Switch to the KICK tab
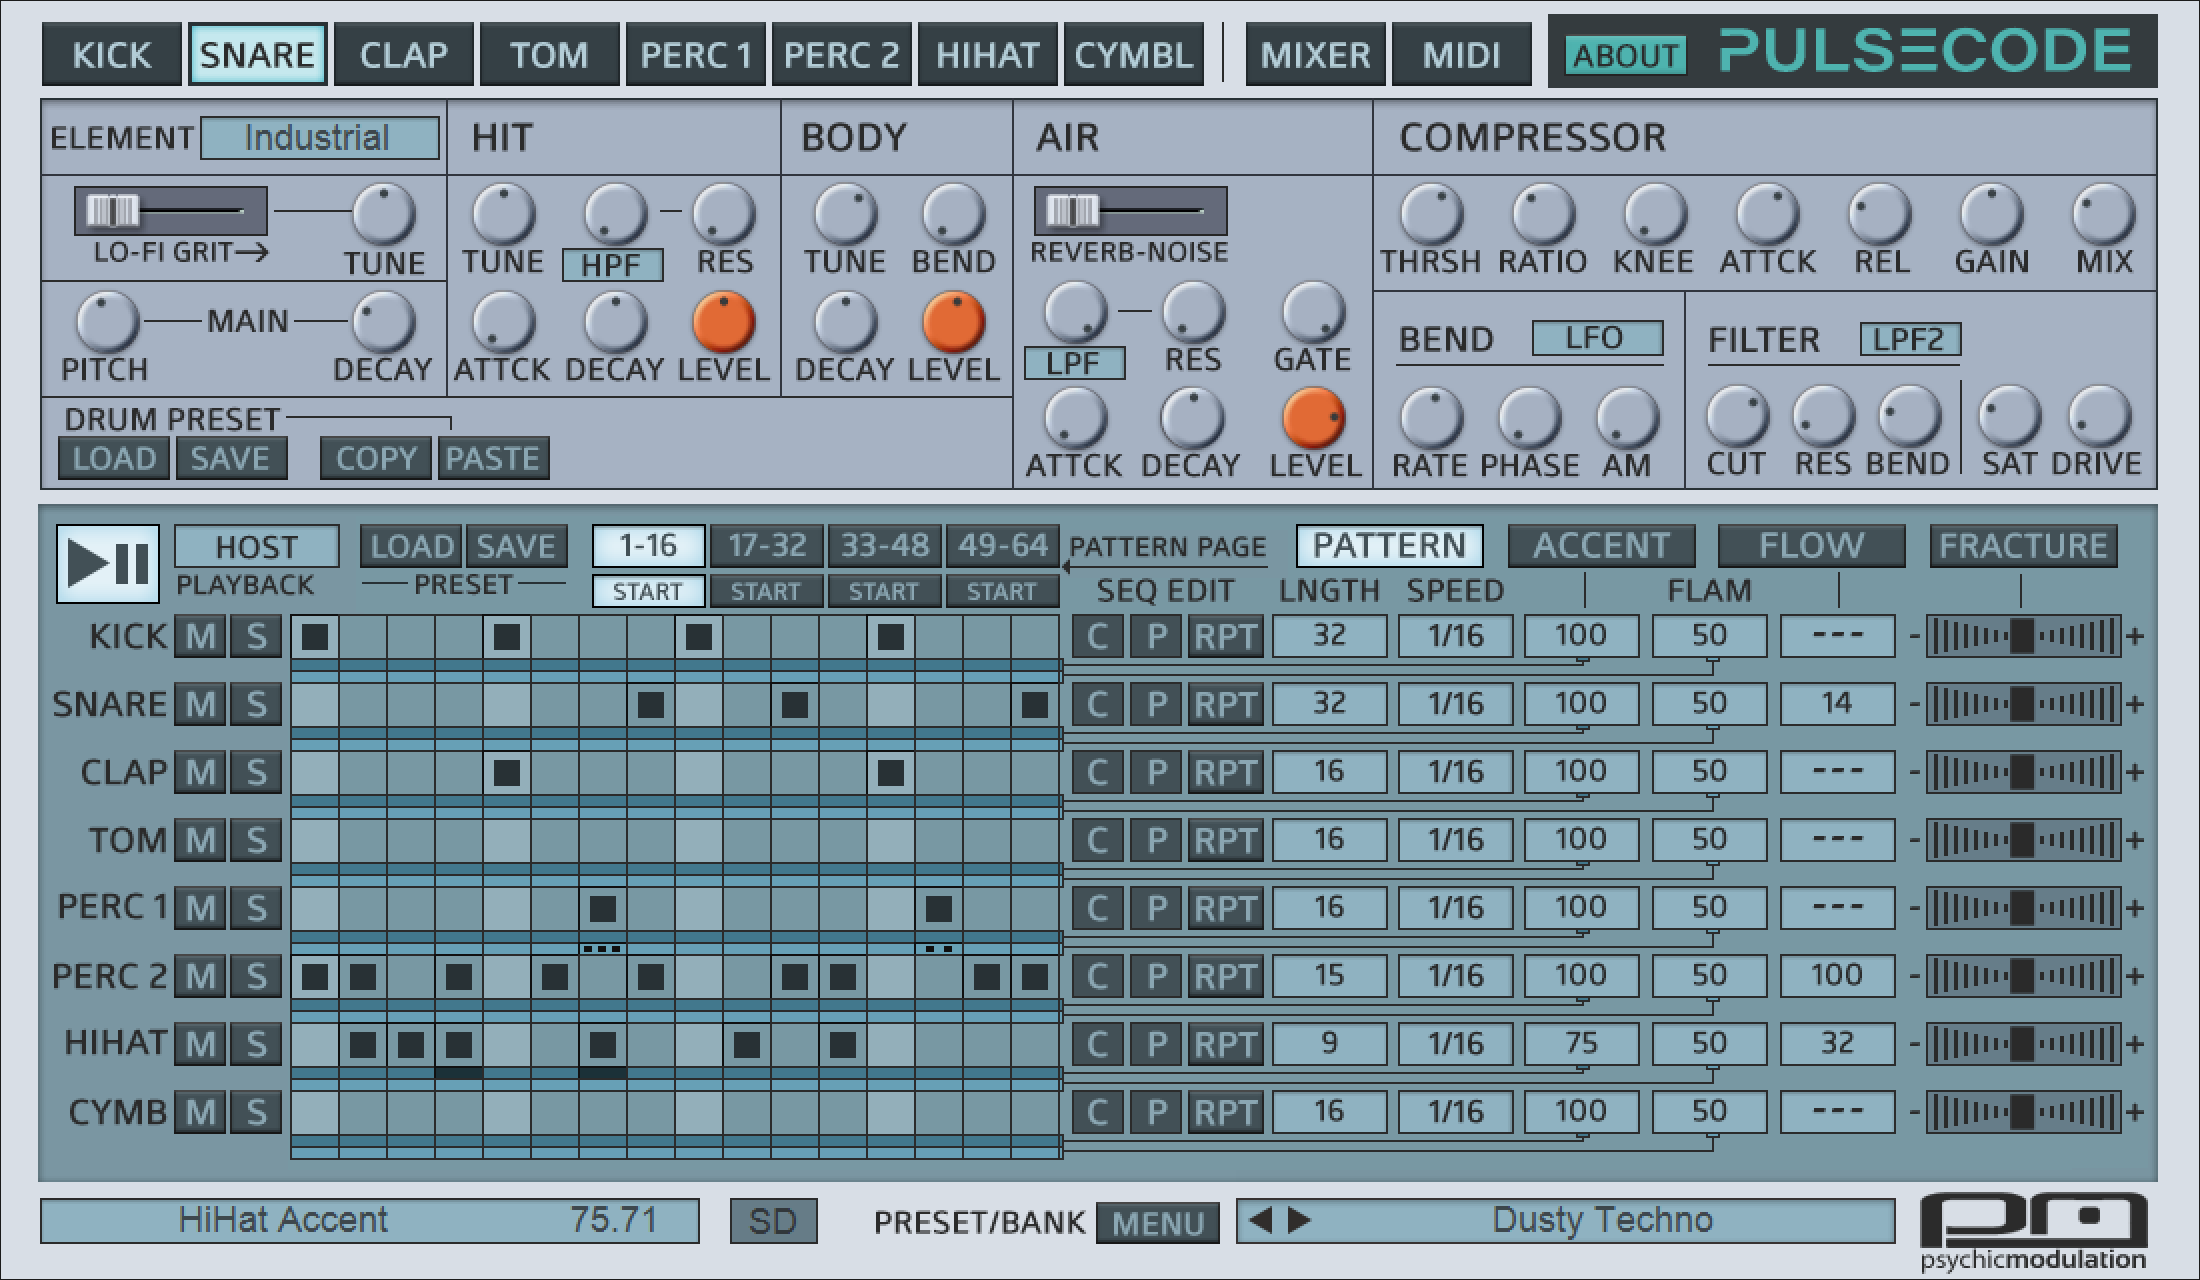Viewport: 2200px width, 1280px height. pos(111,54)
